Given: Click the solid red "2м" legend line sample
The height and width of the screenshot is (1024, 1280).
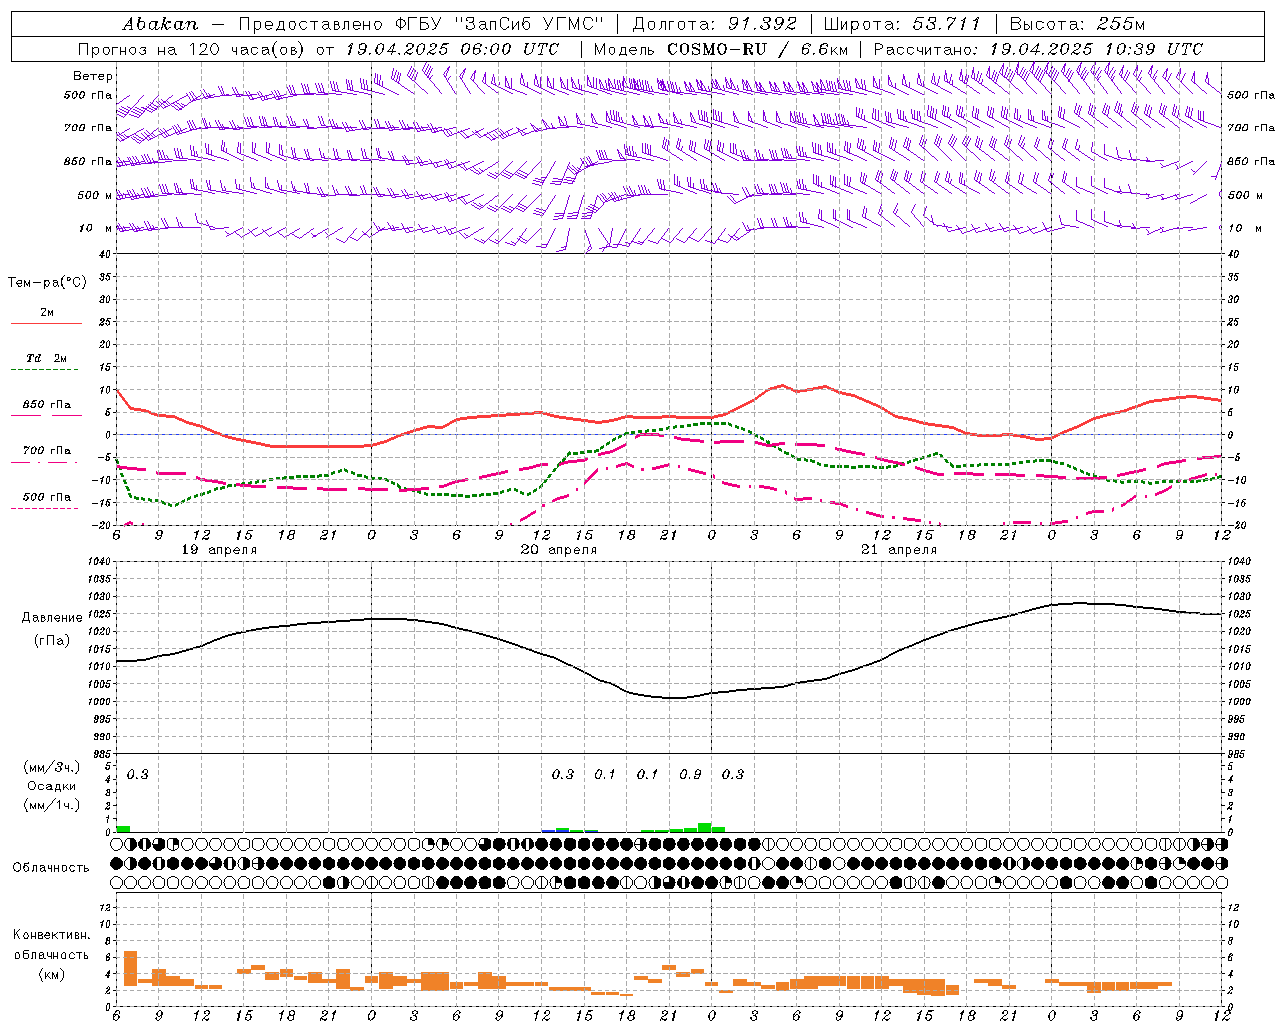Looking at the screenshot, I should point(46,323).
